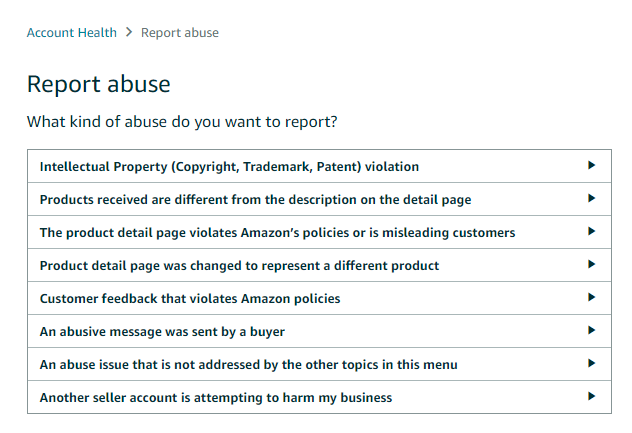
Task: Click the Report abuse breadcrumb text
Action: 180,33
